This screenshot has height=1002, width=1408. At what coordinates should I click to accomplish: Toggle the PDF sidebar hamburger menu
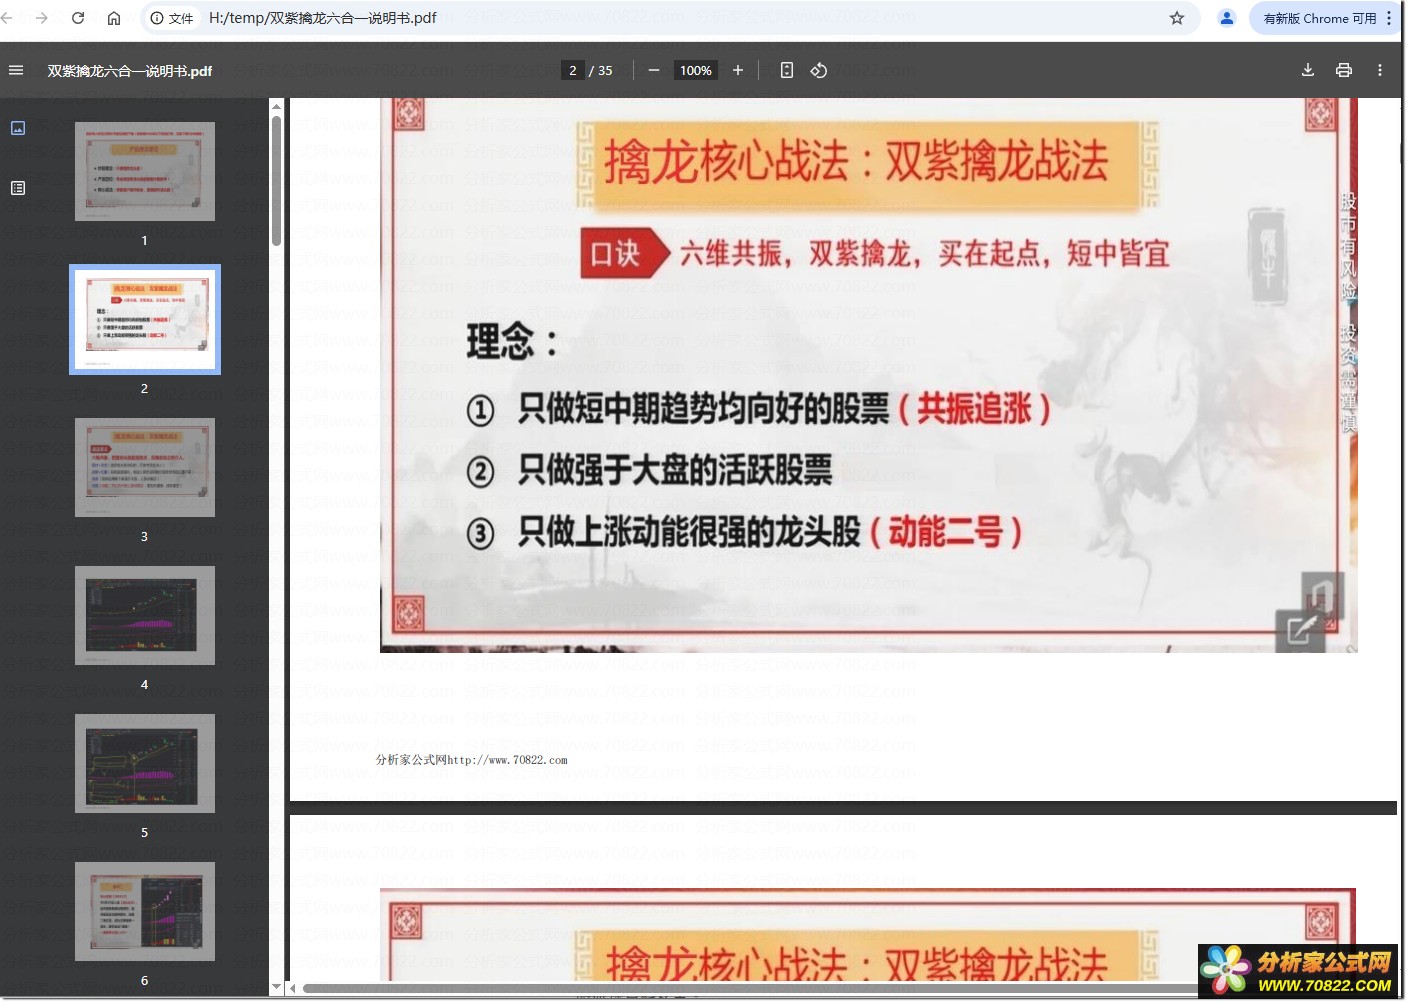coord(16,70)
